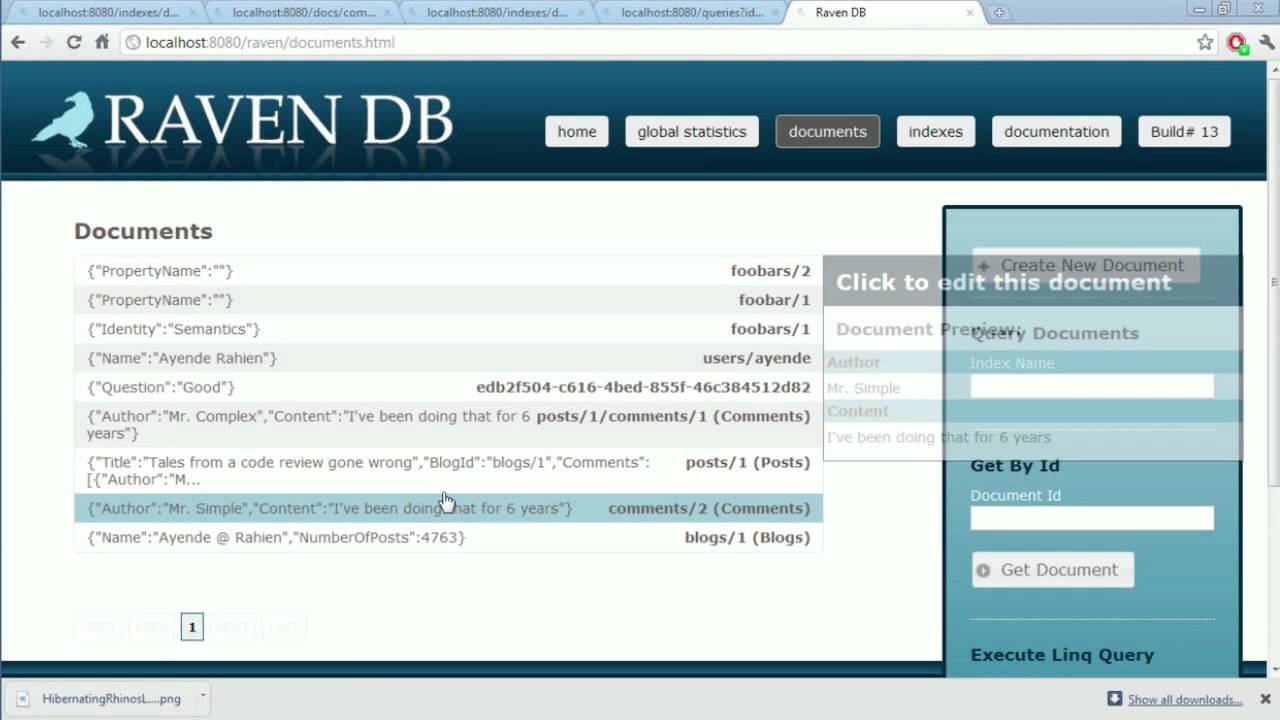Viewport: 1280px width, 720px height.
Task: Open the foobars/1 Semantics document row
Action: [x=448, y=329]
